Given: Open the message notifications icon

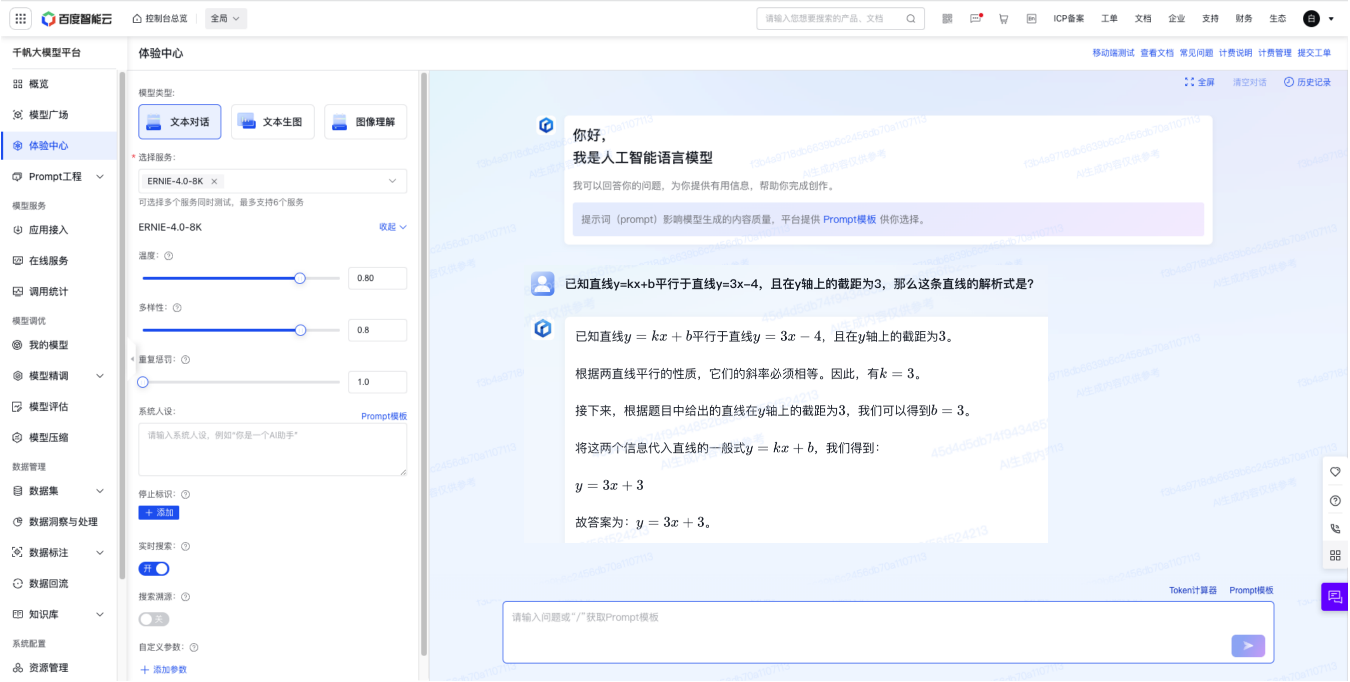Looking at the screenshot, I should (976, 18).
